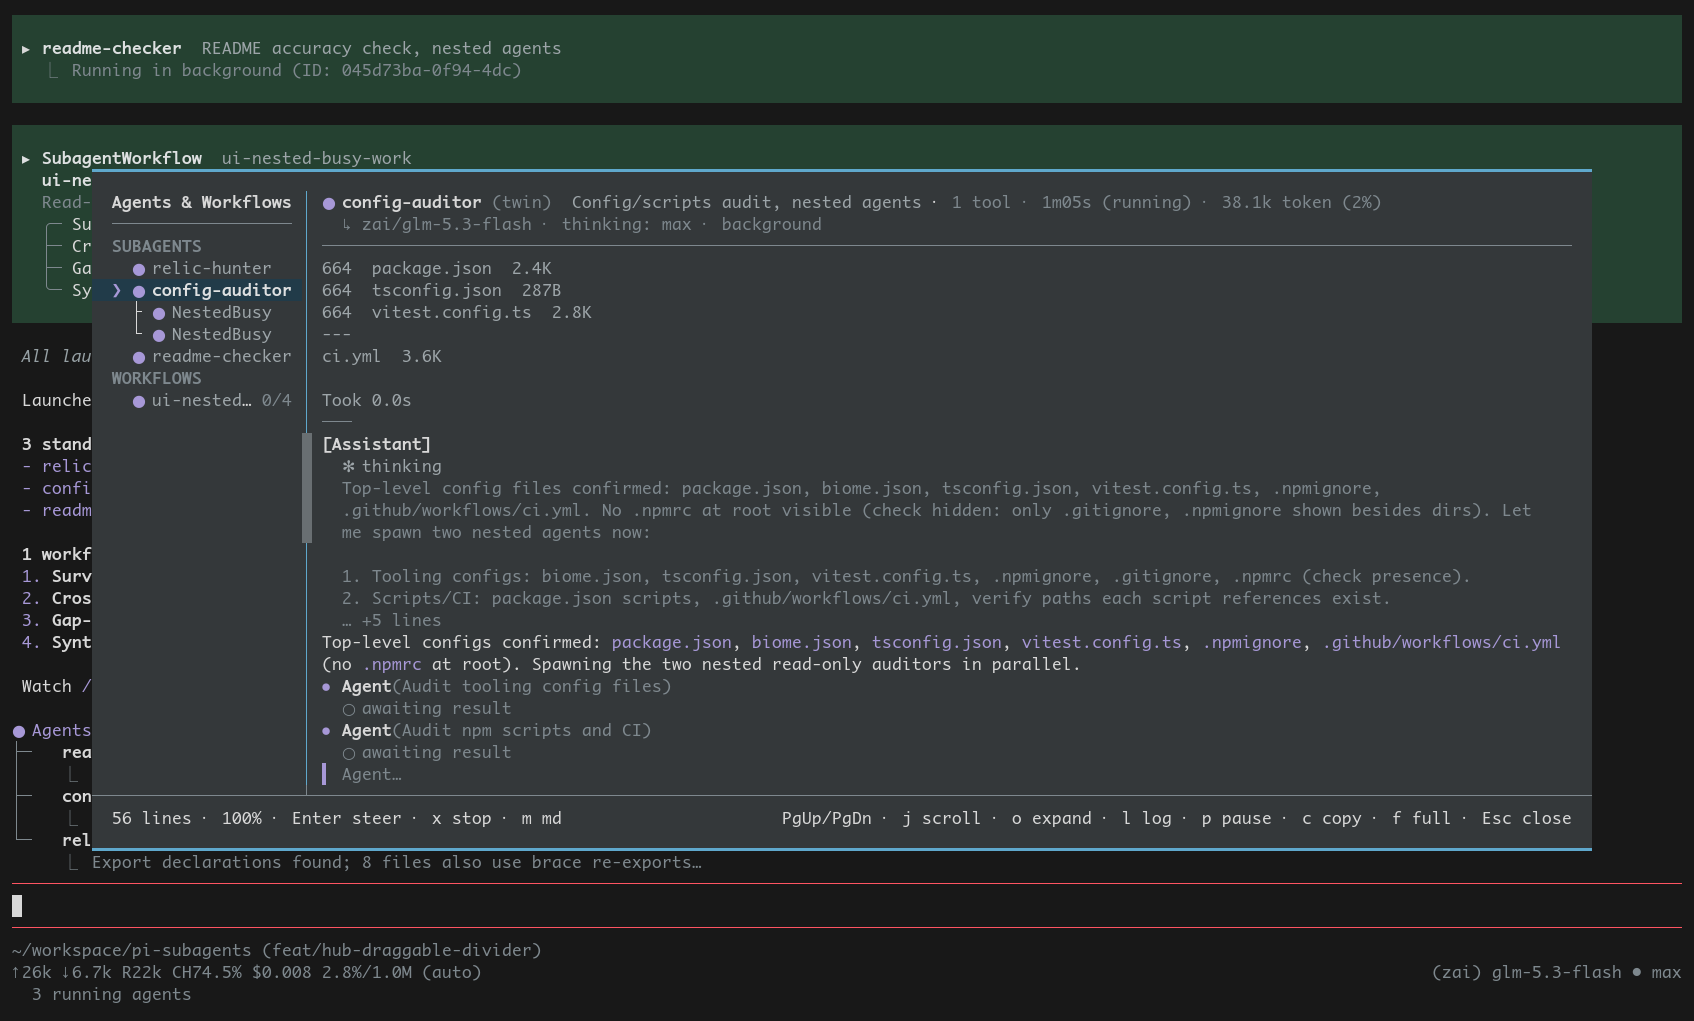1694x1021 pixels.
Task: Open the purple .github/workflows/ci.yml link
Action: click(x=1441, y=642)
